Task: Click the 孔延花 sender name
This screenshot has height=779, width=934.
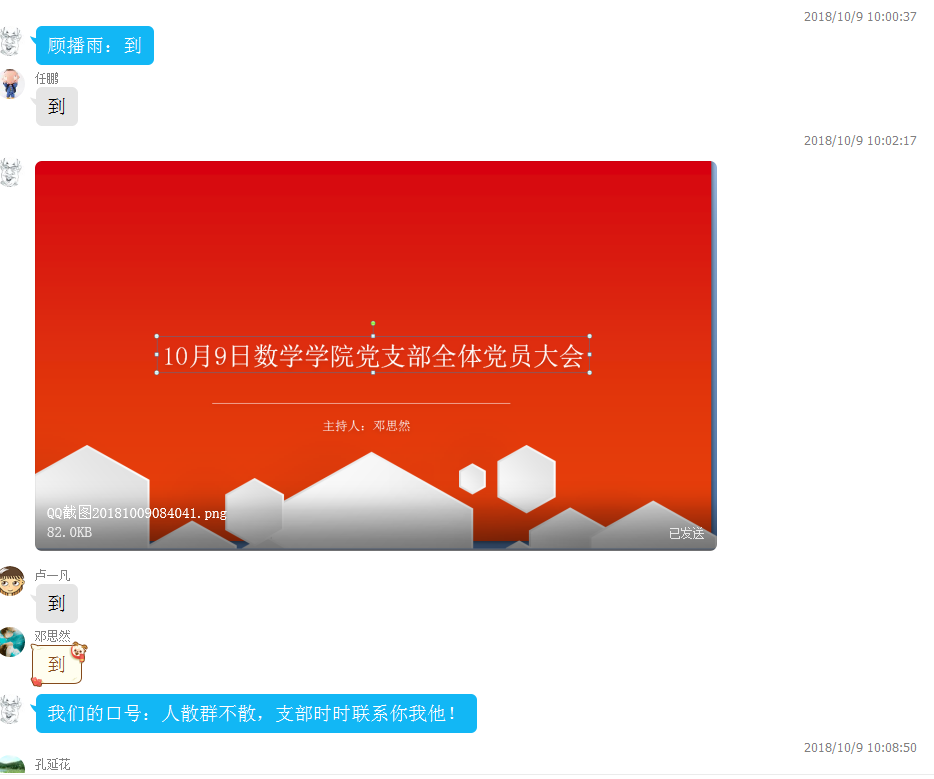Action: pos(53,765)
